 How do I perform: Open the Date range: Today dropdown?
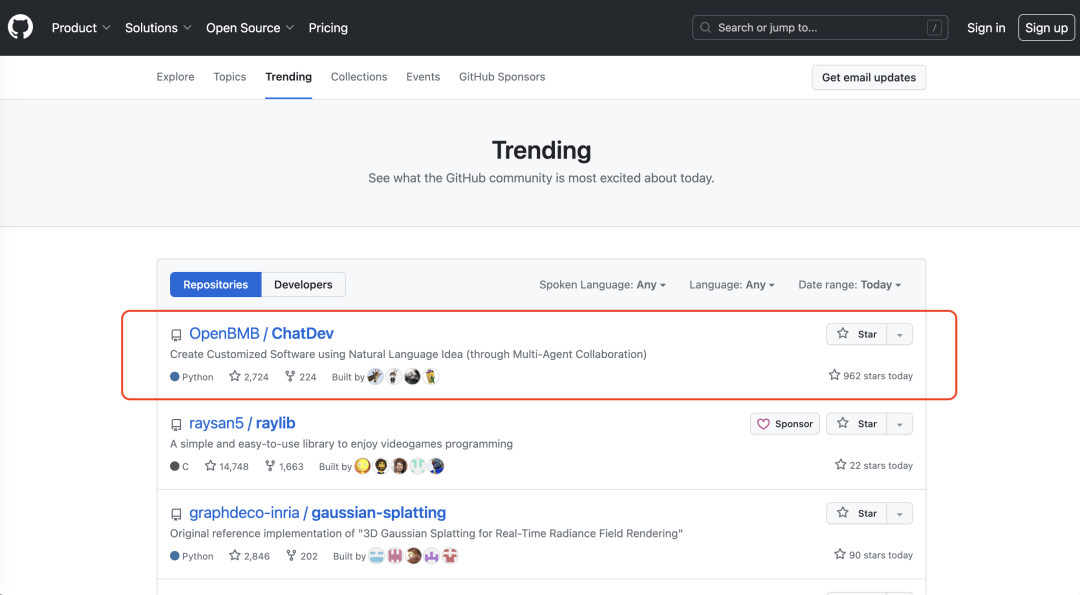click(x=849, y=284)
